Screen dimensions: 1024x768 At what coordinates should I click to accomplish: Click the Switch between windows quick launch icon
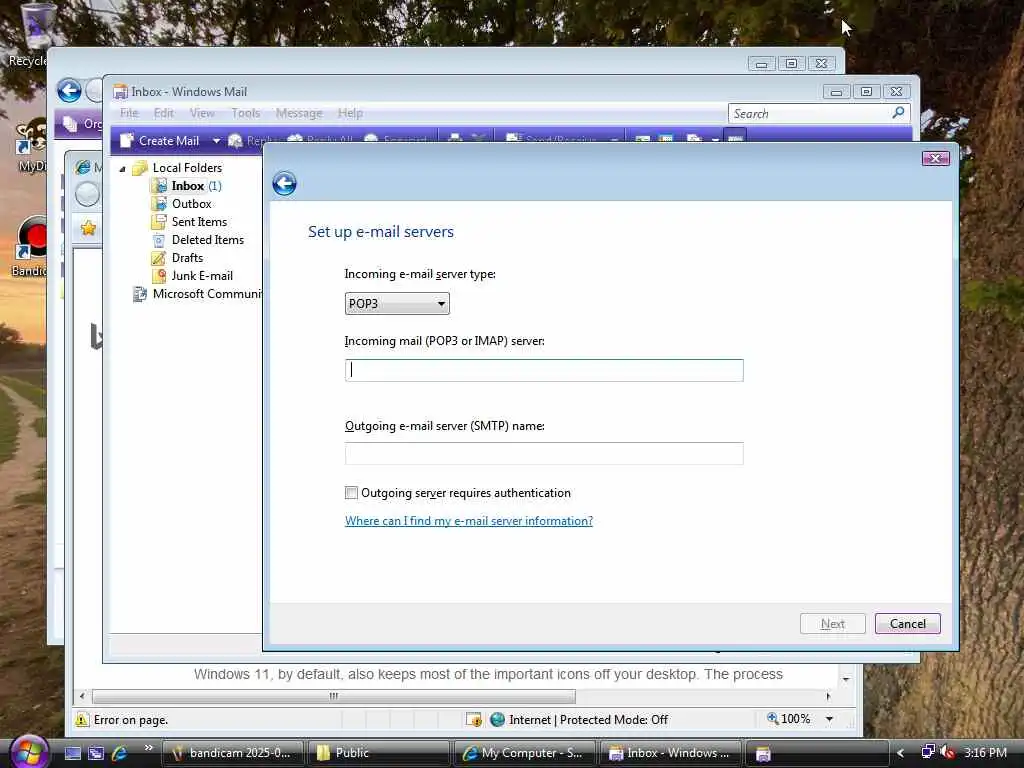(96, 753)
